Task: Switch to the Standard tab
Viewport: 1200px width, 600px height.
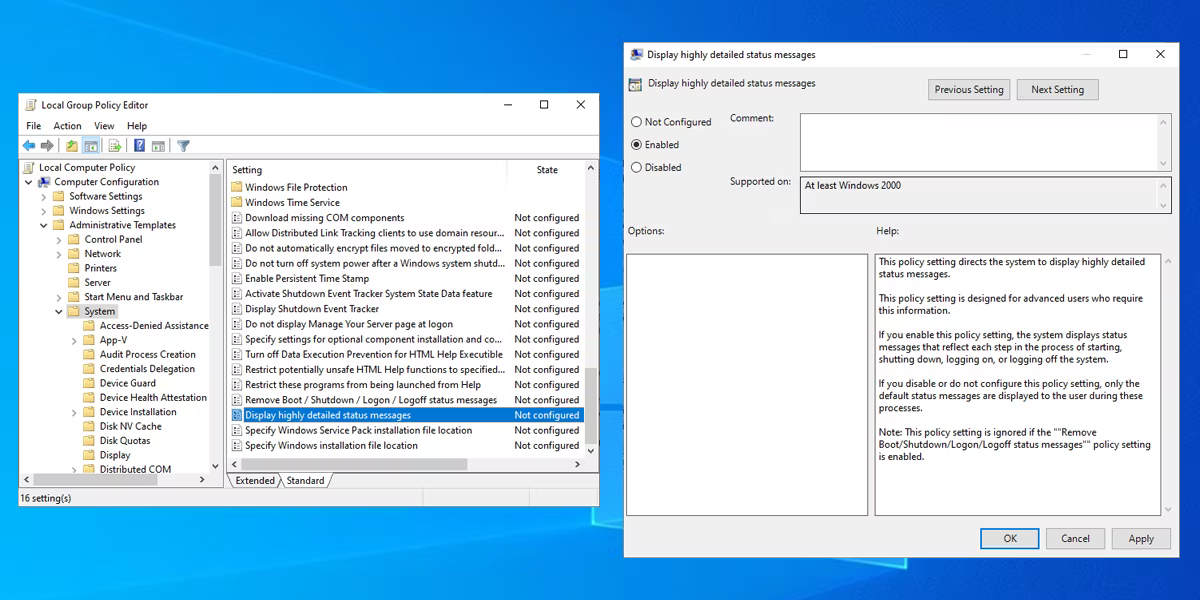Action: pyautogui.click(x=305, y=481)
